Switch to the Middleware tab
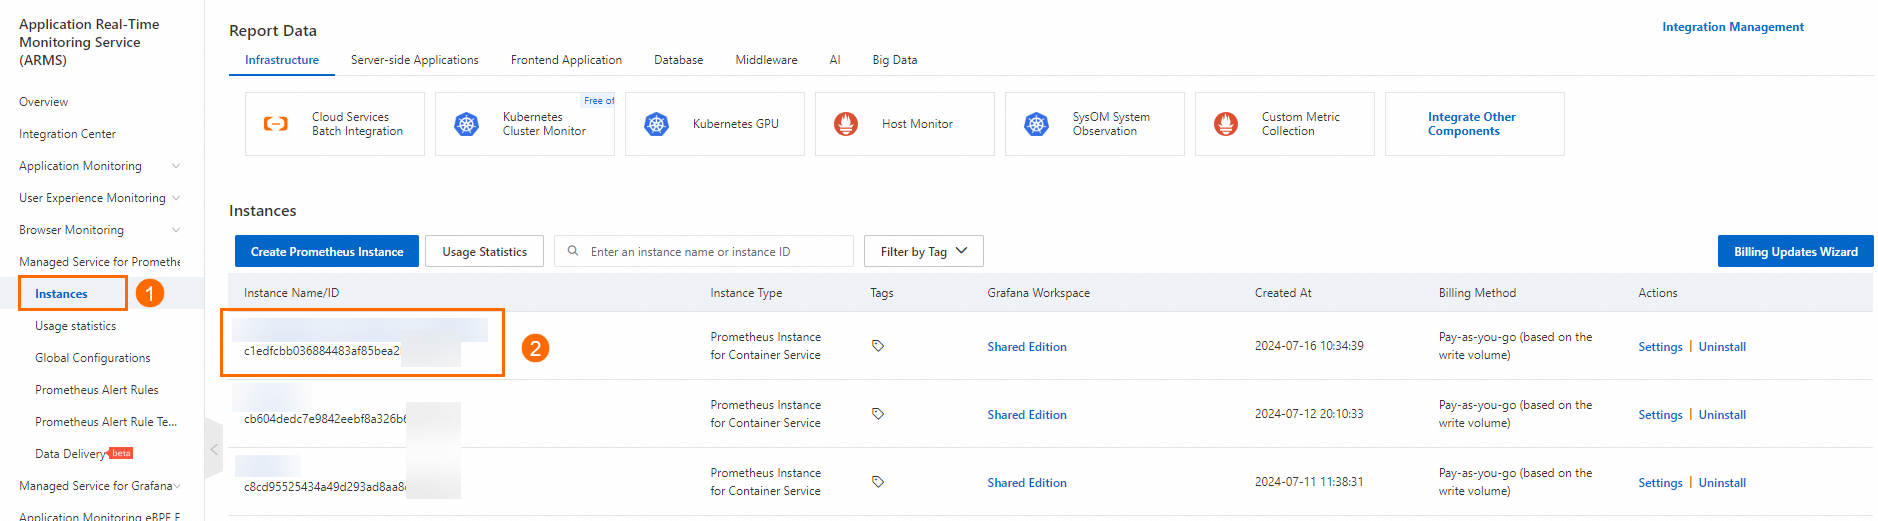Viewport: 1878px width, 521px height. [767, 60]
